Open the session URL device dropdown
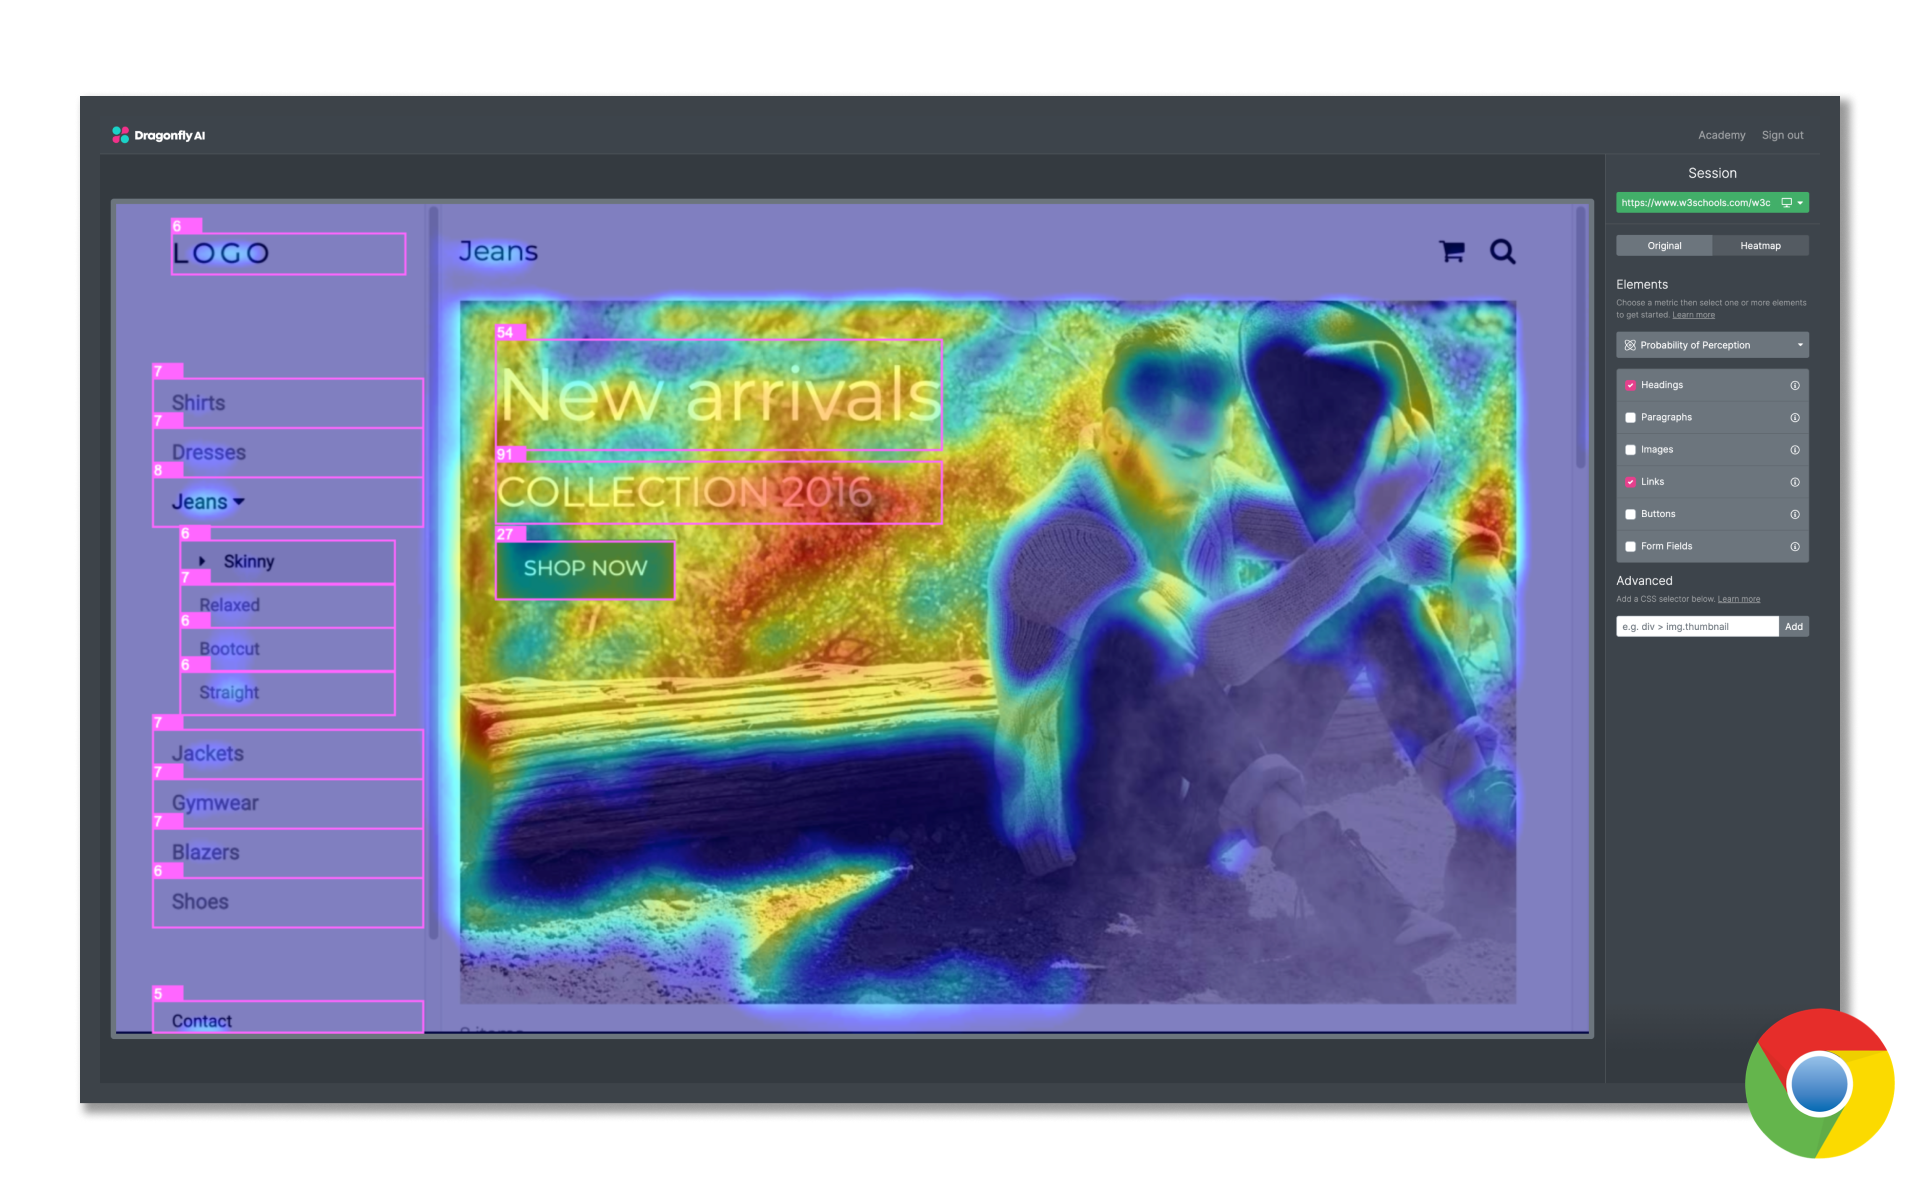1920x1200 pixels. [x=1793, y=203]
